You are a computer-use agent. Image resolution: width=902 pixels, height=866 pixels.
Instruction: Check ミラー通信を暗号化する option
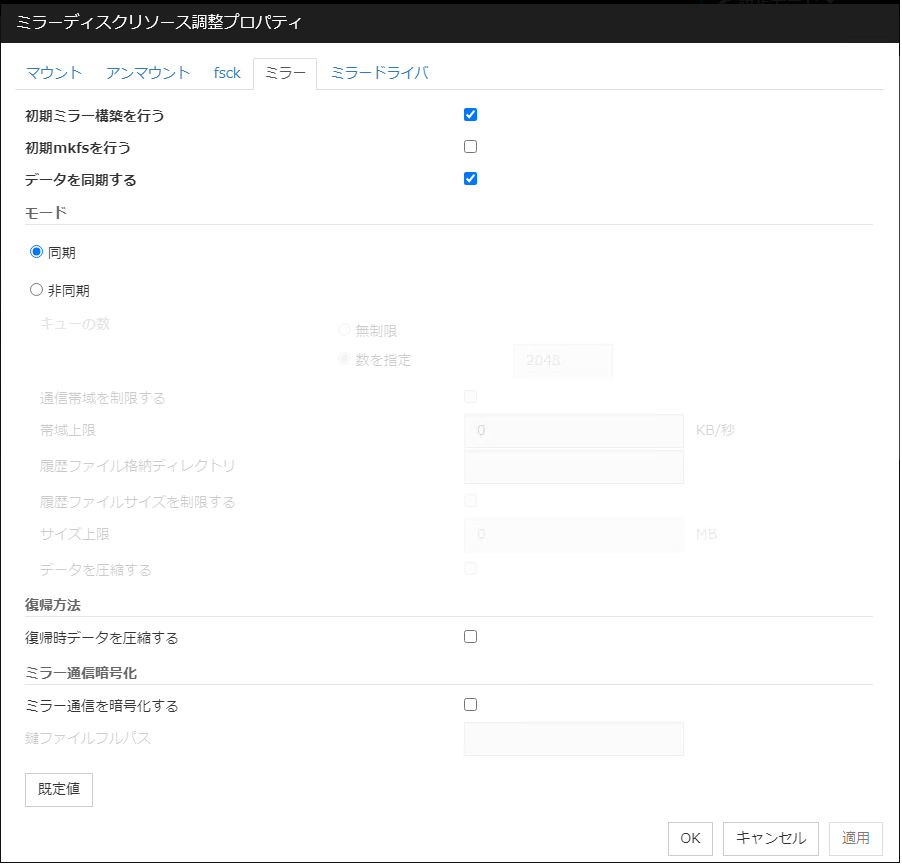pyautogui.click(x=471, y=705)
